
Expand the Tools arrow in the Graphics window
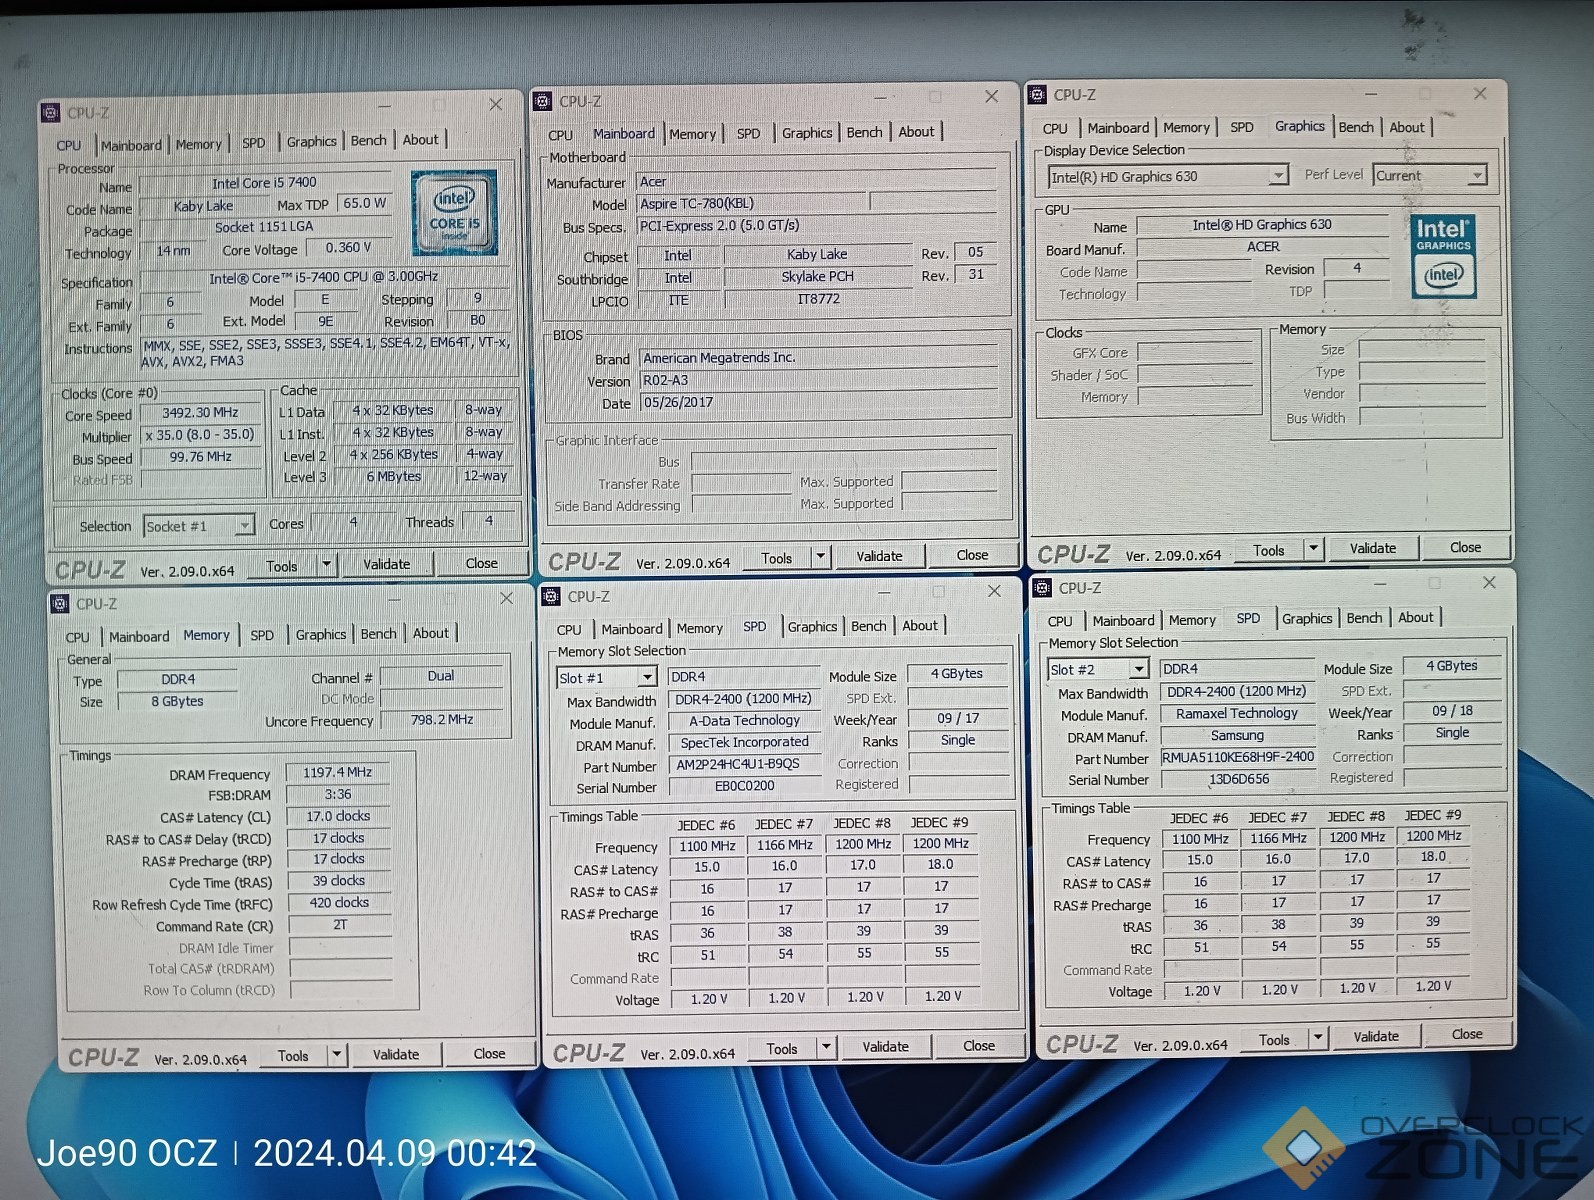[x=1313, y=548]
